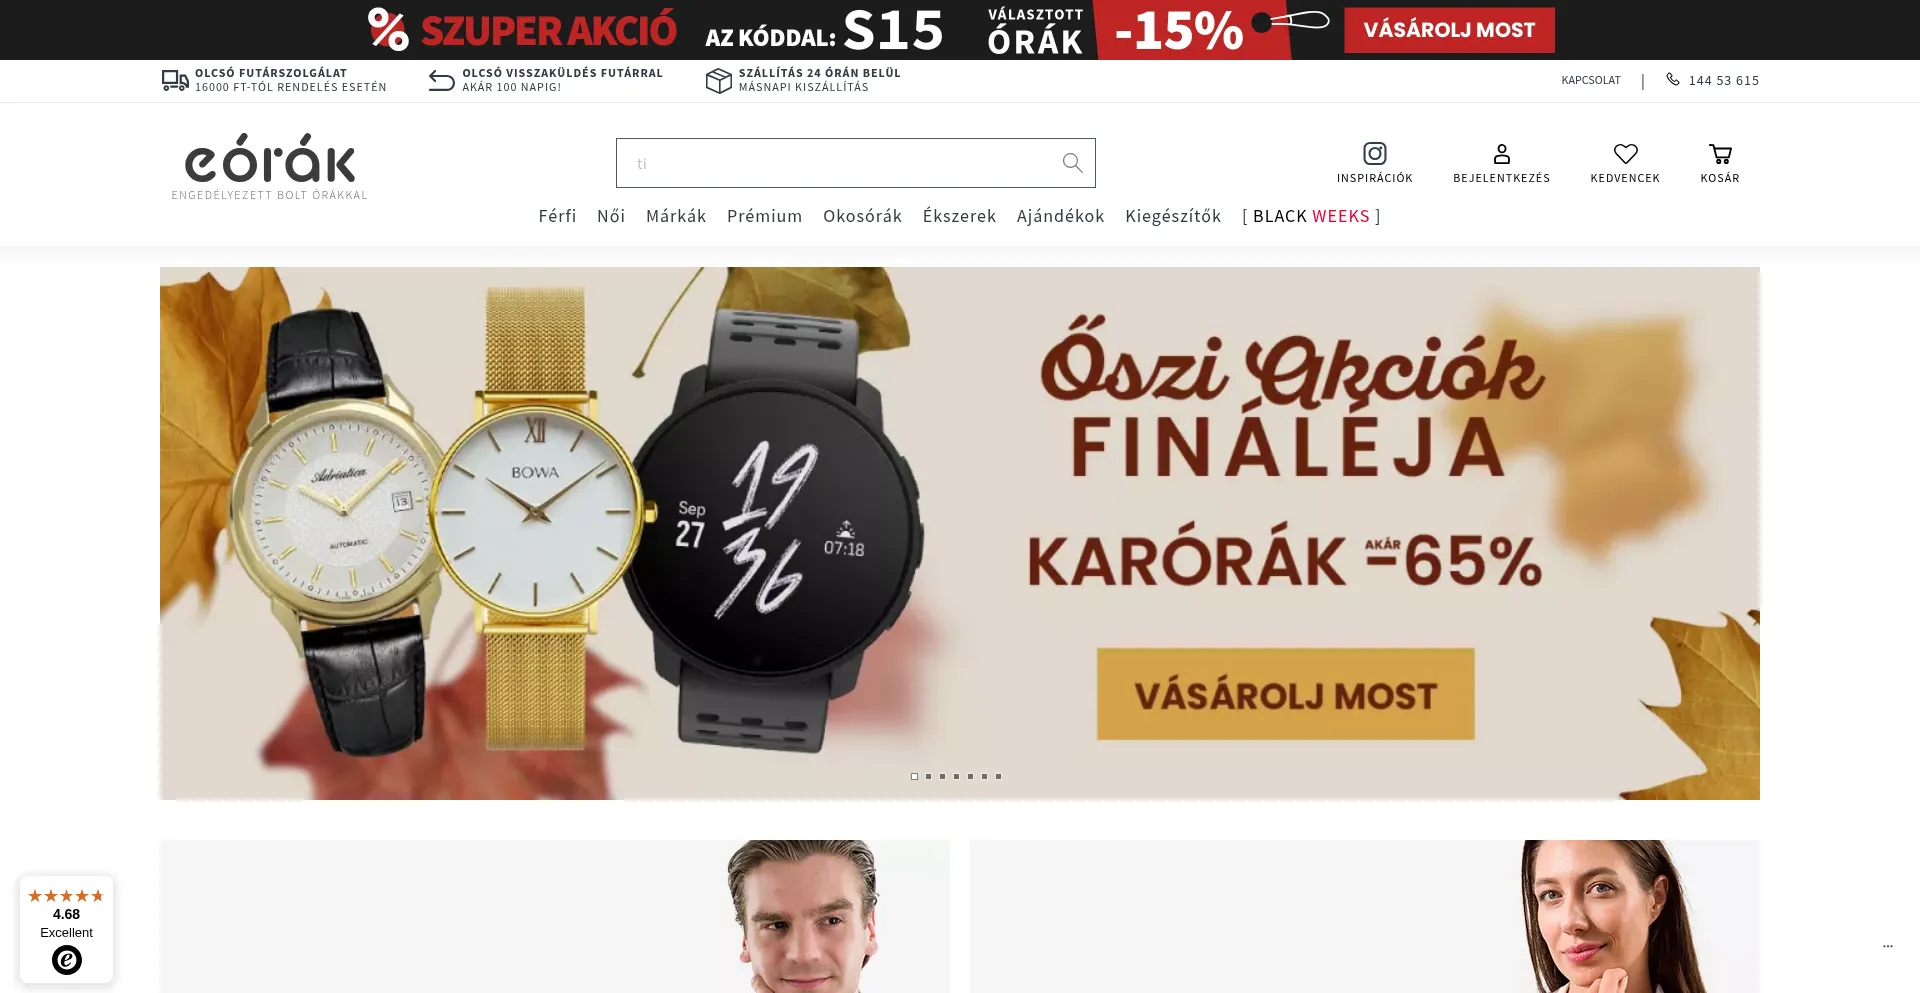The image size is (1920, 993).
Task: Click the search magnifier icon
Action: pyautogui.click(x=1072, y=163)
